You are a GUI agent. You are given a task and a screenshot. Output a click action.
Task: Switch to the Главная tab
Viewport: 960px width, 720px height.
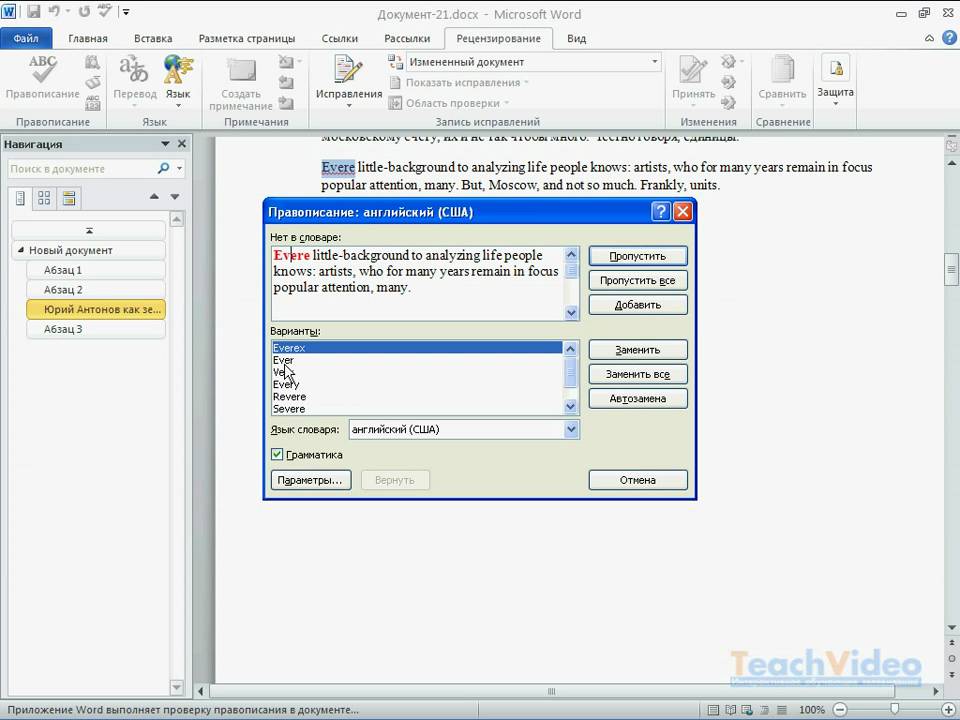[x=88, y=38]
